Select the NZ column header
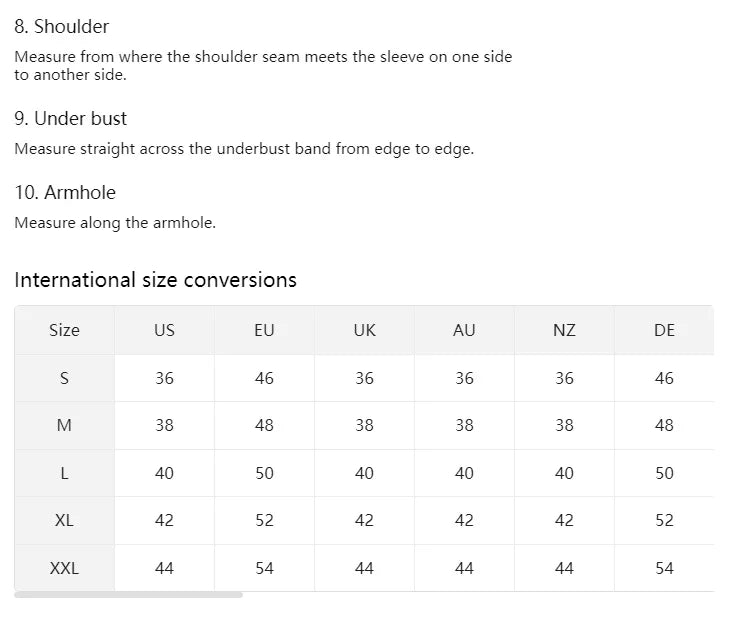The image size is (736, 636). [564, 330]
